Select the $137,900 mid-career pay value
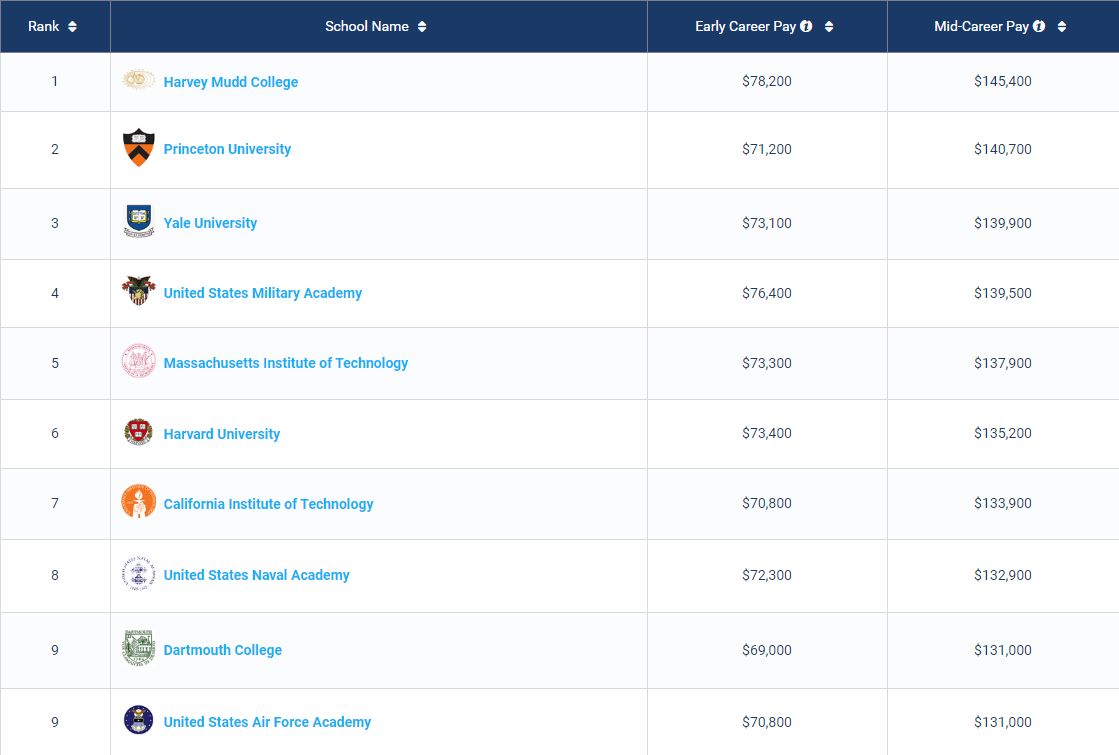 coord(1003,363)
